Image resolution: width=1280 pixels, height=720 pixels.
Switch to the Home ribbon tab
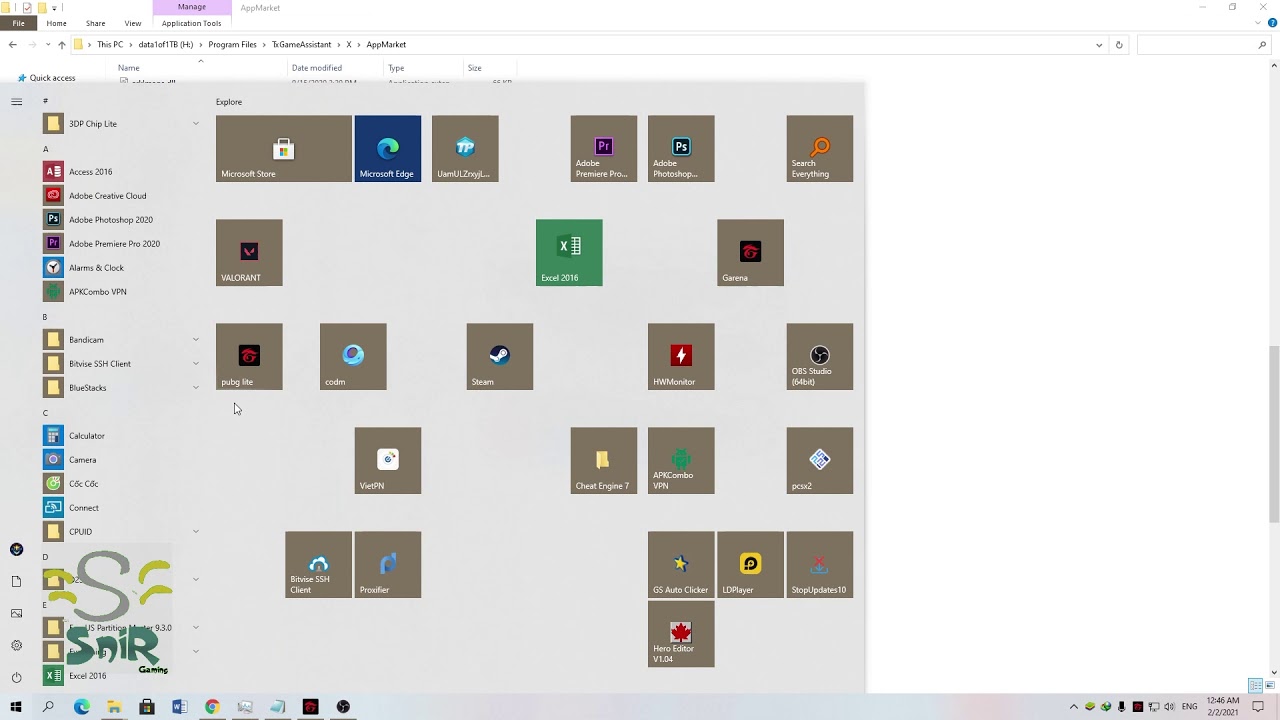(x=56, y=23)
